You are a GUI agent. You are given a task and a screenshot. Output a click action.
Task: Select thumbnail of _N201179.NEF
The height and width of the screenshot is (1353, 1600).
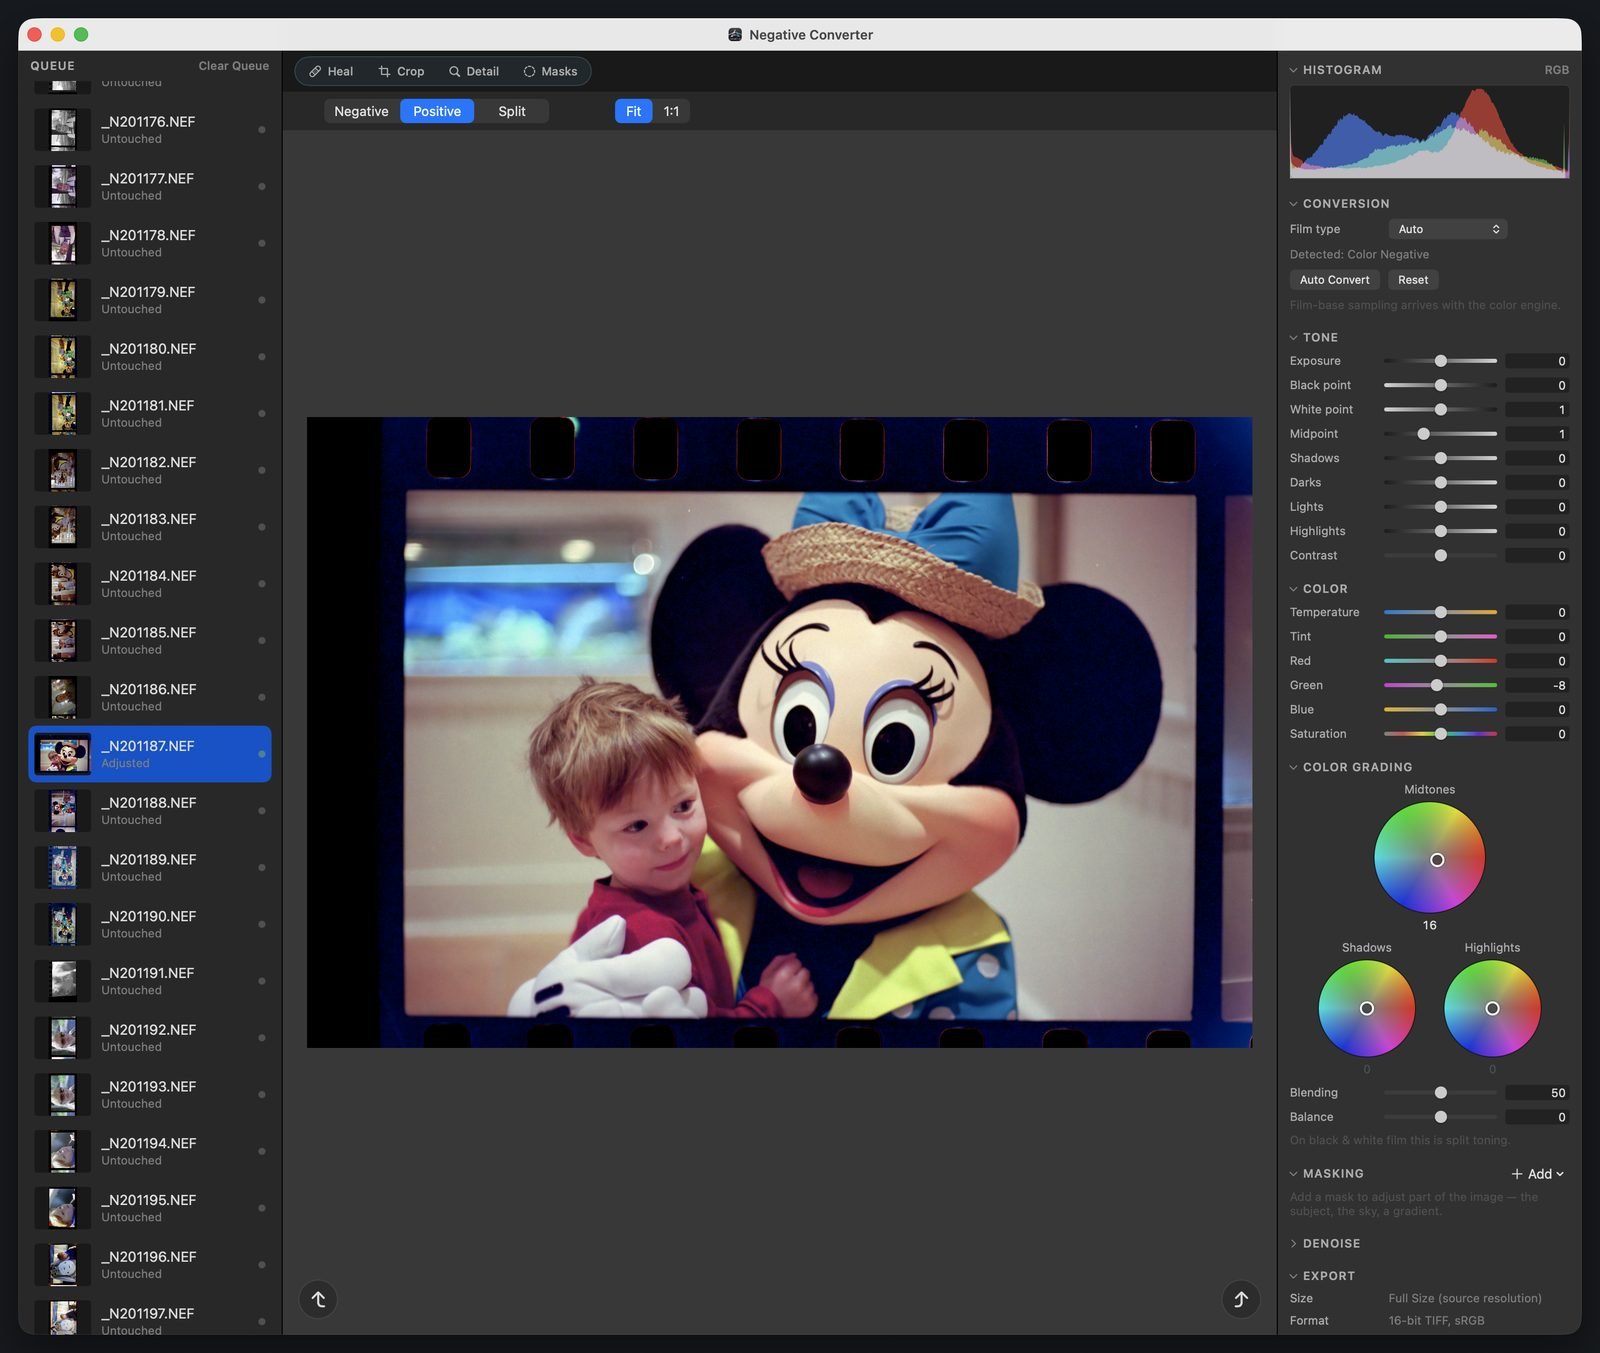(x=63, y=300)
